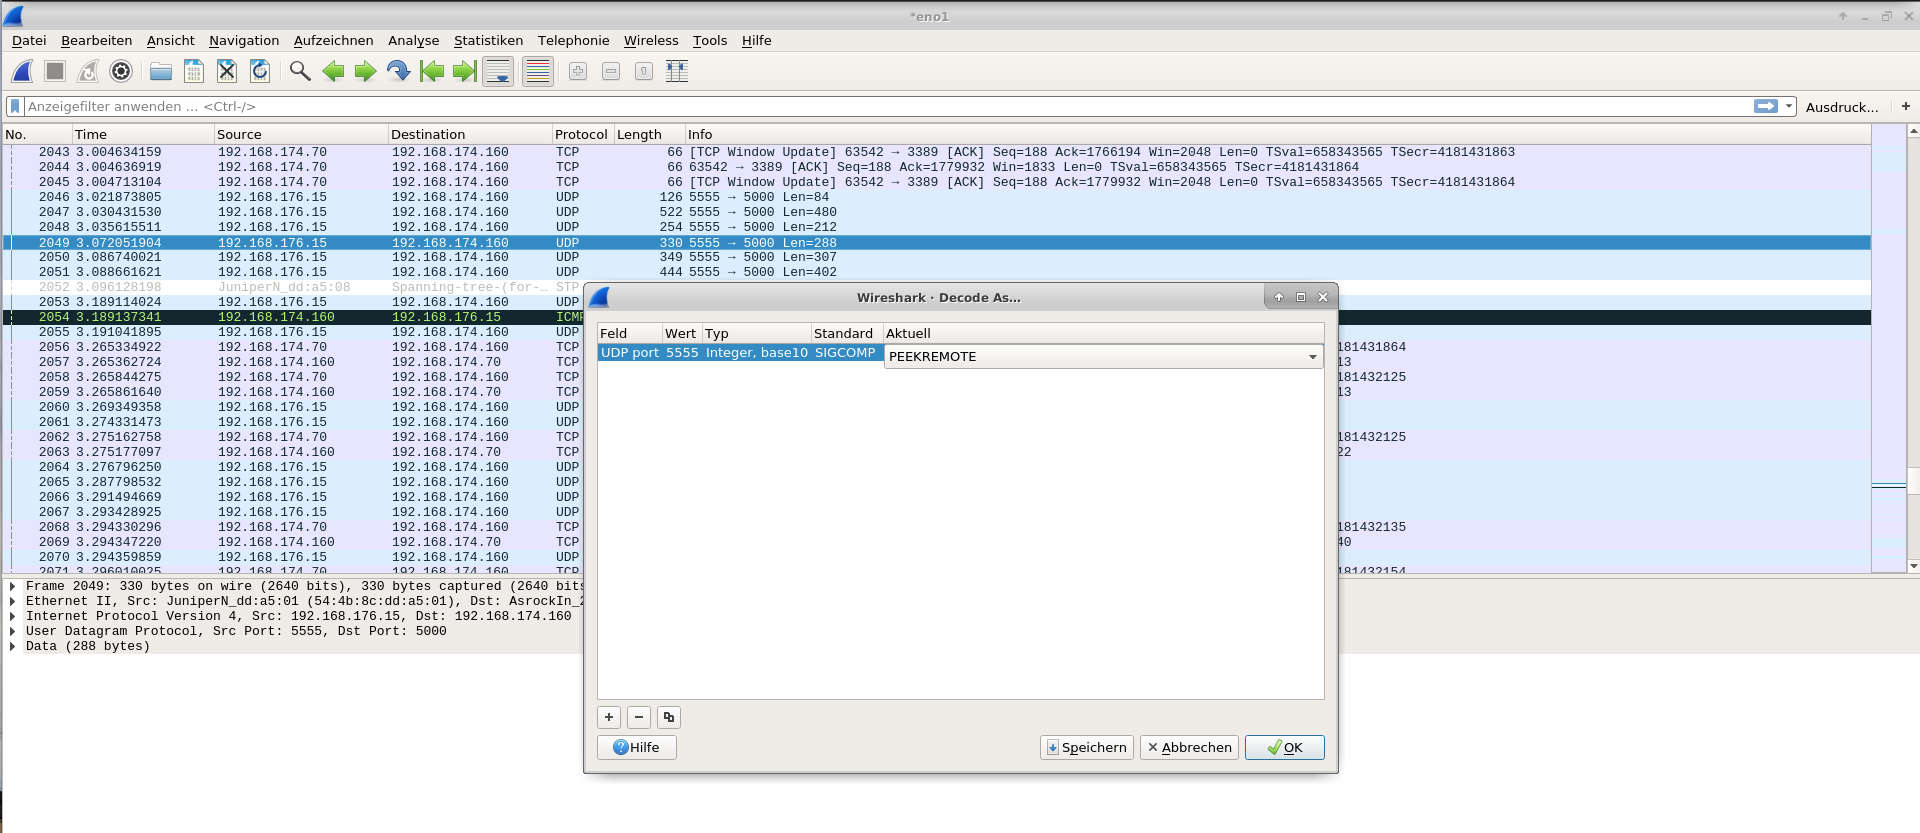
Task: Click the Standard column header in Decode As
Action: tap(847, 333)
